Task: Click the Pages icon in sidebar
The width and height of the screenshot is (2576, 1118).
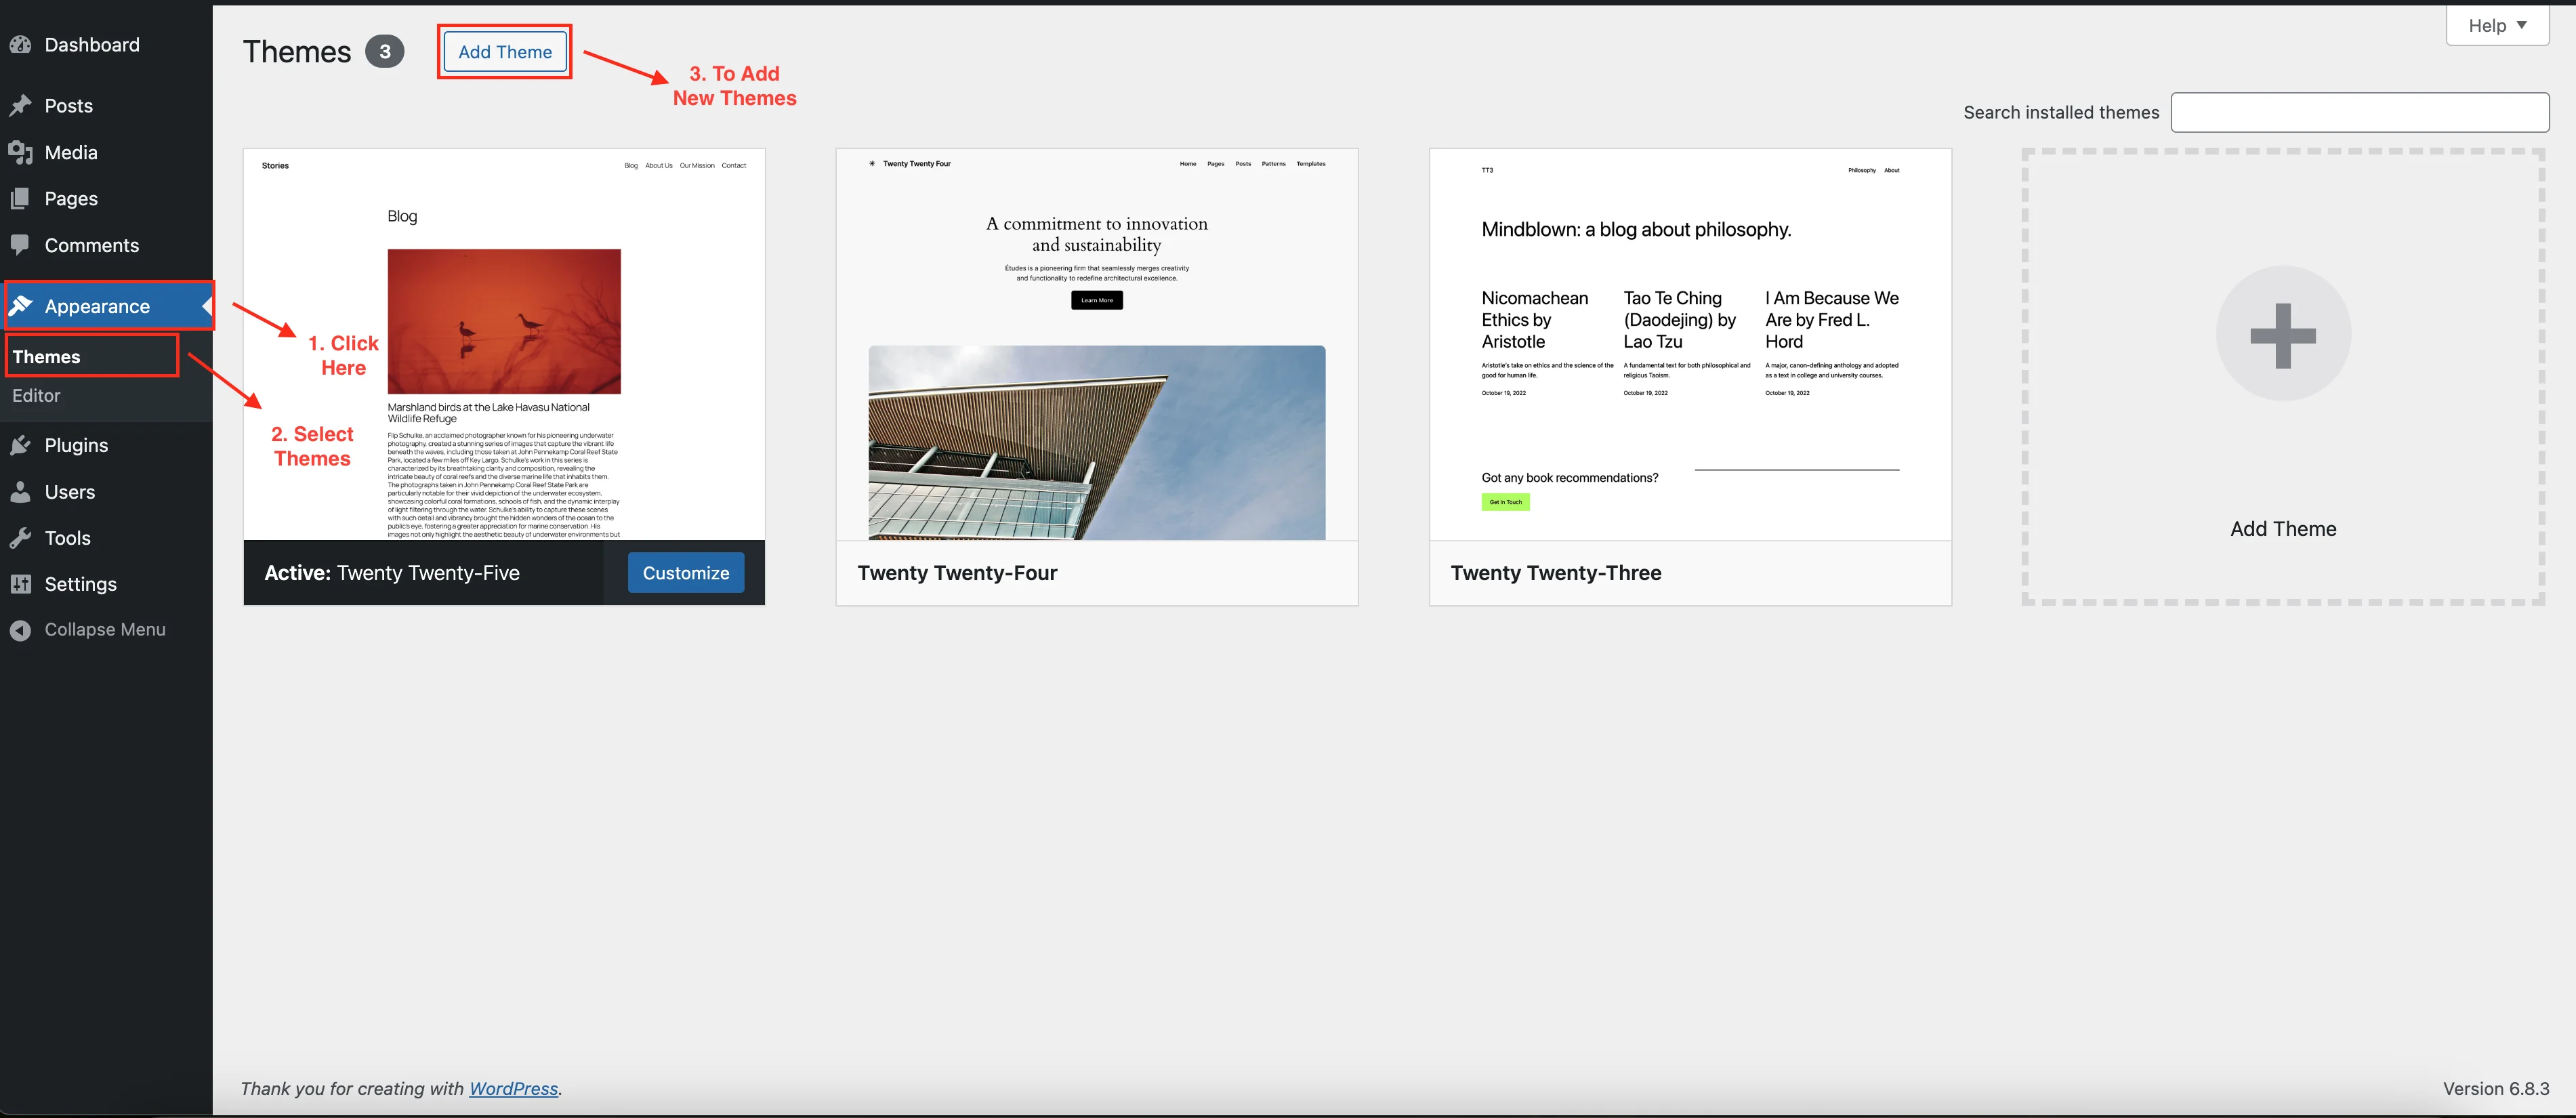Action: [20, 199]
